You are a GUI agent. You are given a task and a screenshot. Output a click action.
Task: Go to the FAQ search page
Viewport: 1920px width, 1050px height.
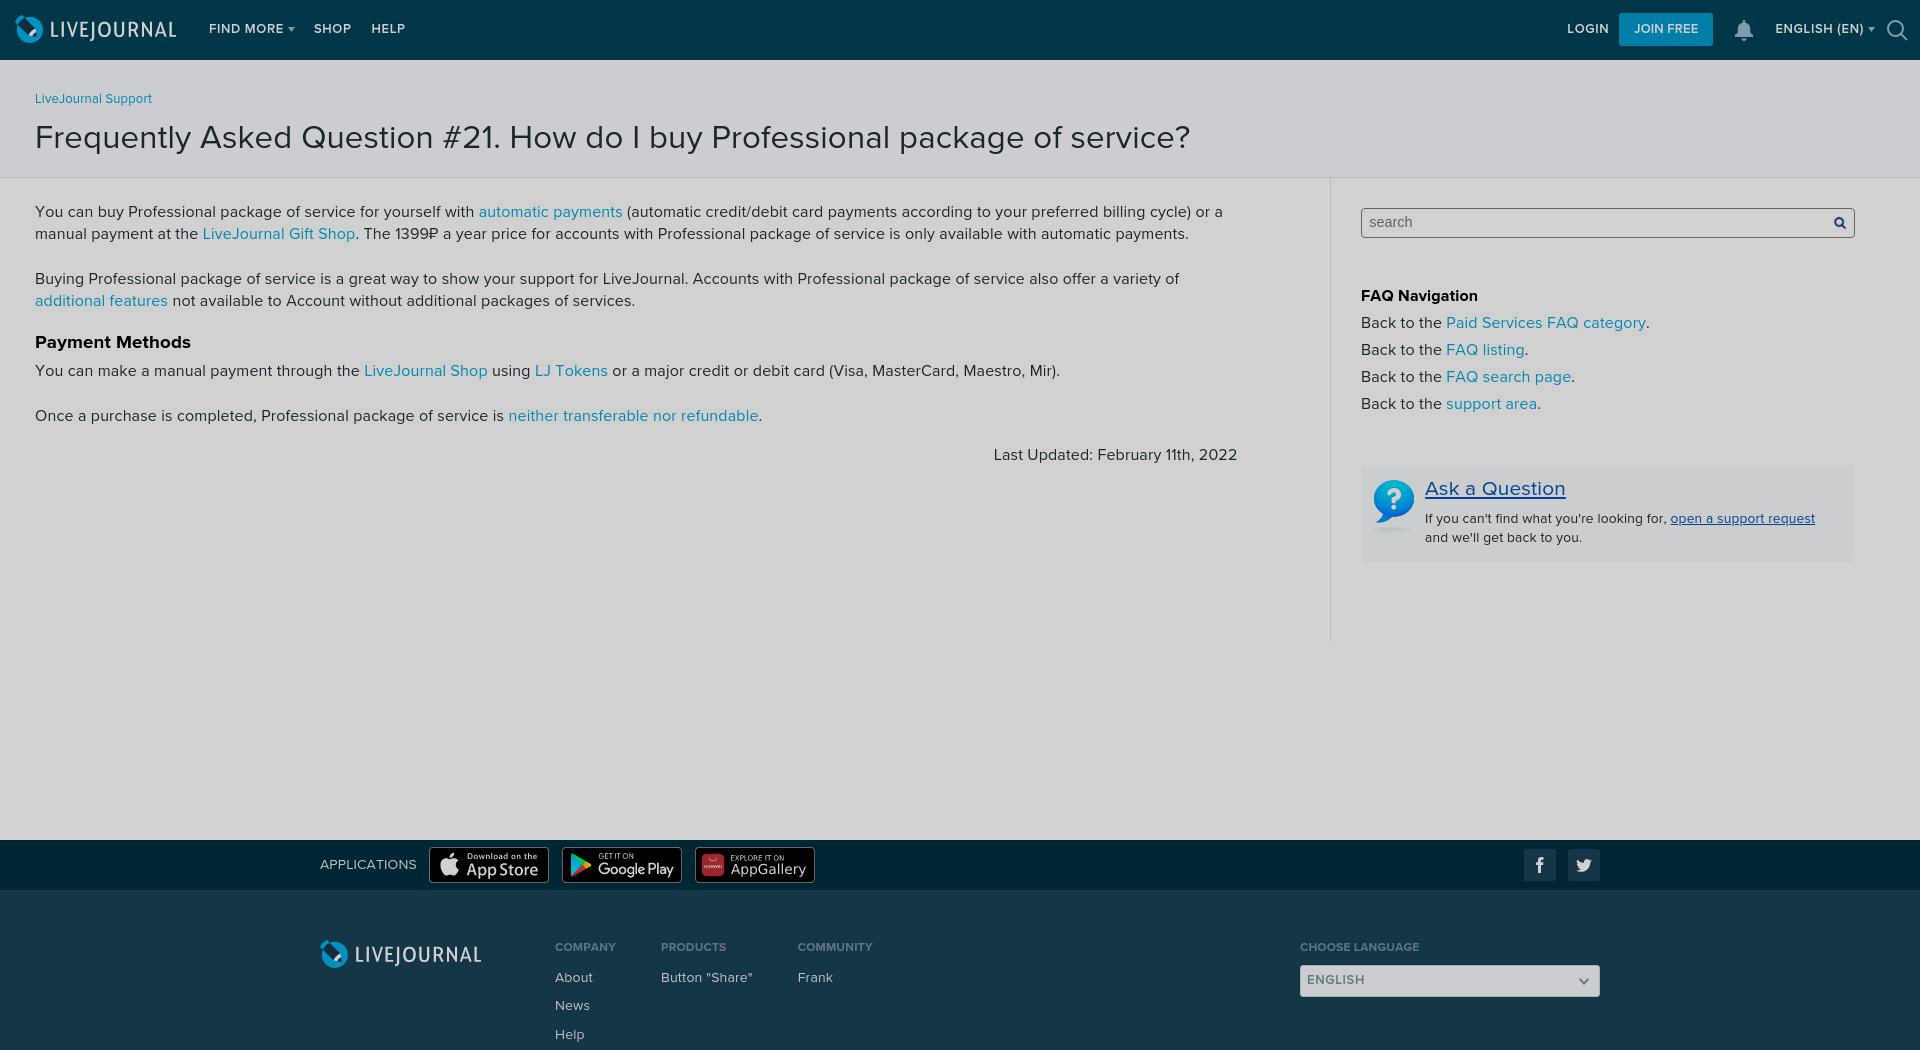click(x=1508, y=377)
